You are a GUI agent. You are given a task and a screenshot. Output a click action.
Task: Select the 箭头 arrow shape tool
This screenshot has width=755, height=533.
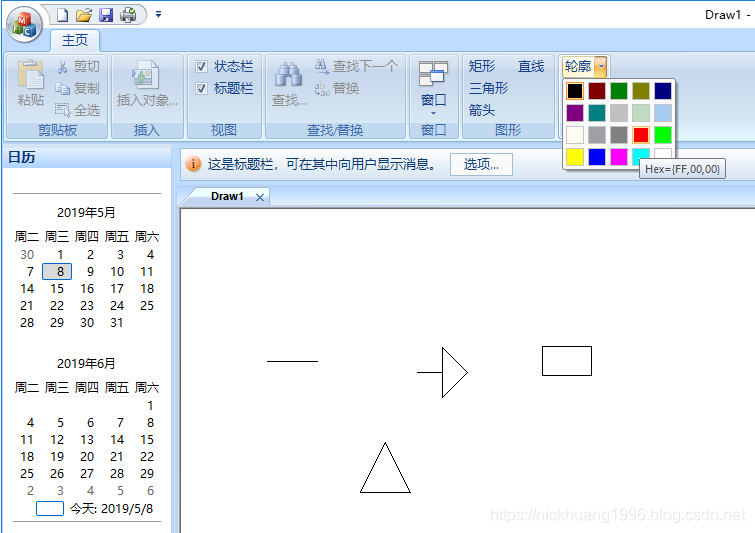tap(482, 110)
